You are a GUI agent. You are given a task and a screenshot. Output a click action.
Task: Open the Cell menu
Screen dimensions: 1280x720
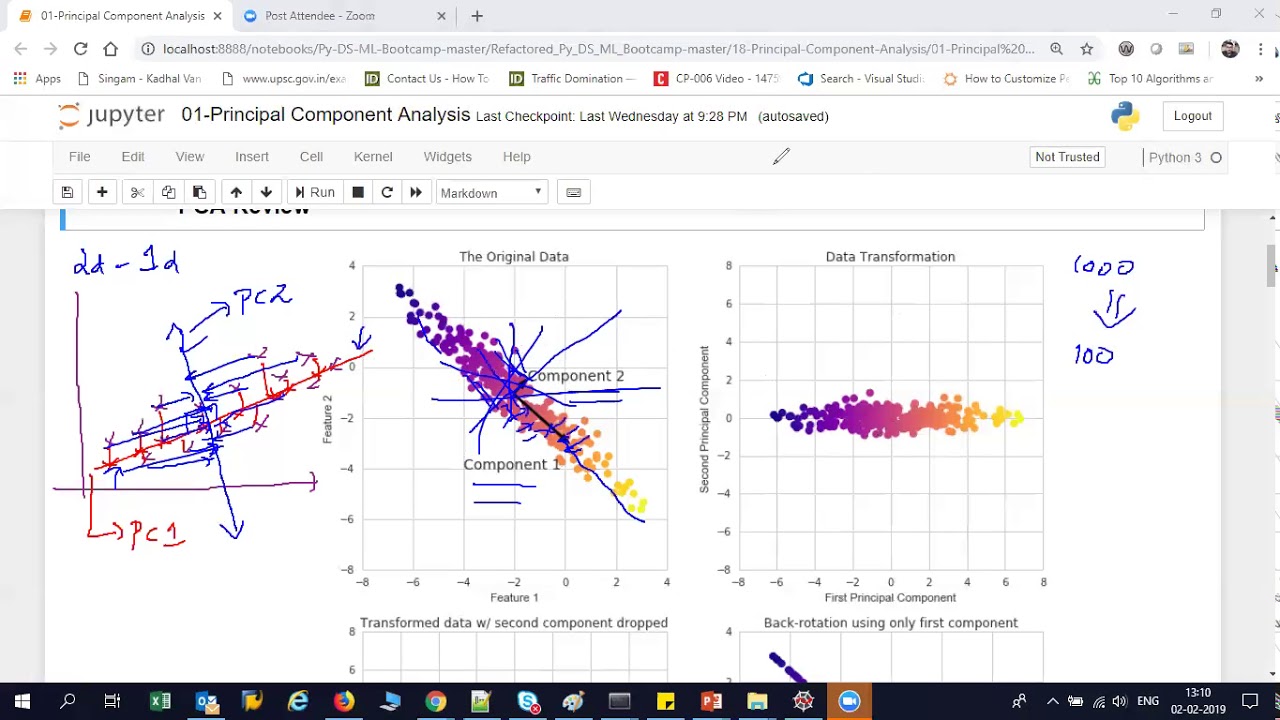[311, 156]
